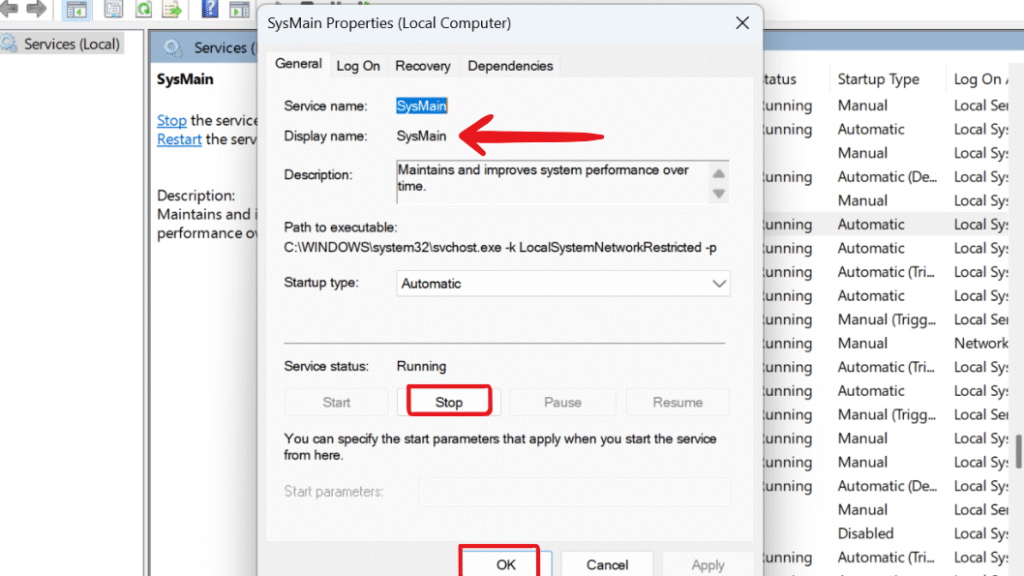
Task: Toggle the Show/Hide Console Tree icon
Action: 76,9
